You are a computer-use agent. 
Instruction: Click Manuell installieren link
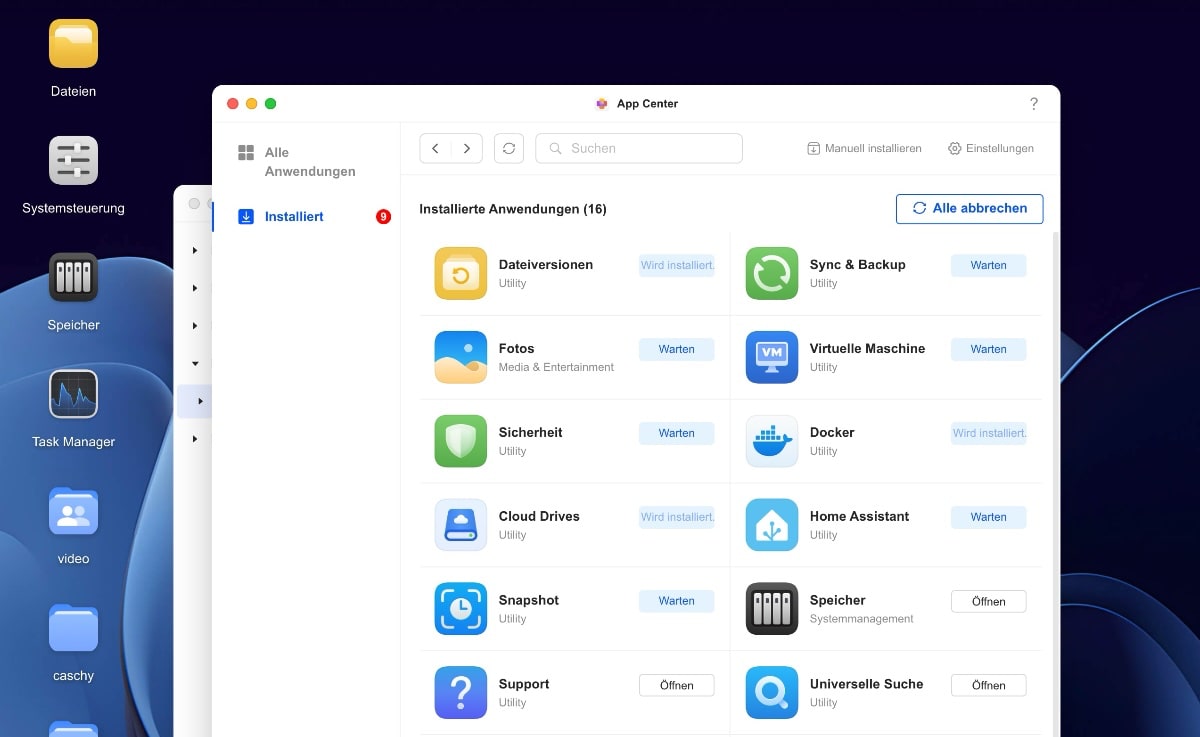tap(864, 148)
